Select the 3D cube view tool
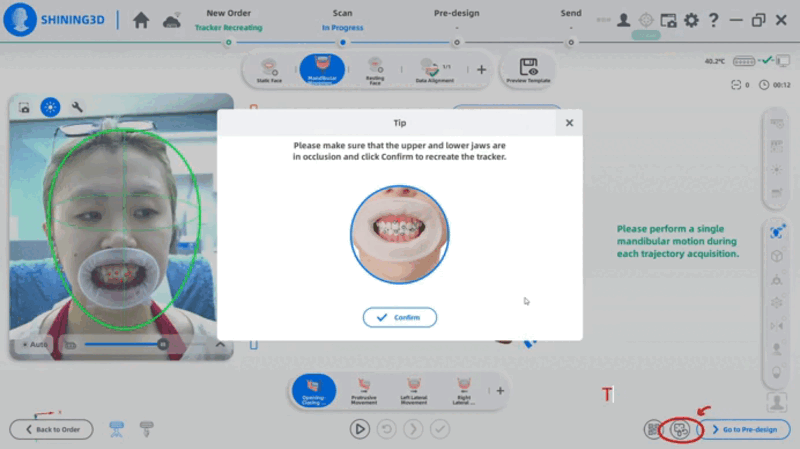The height and width of the screenshot is (449, 800). click(x=777, y=256)
